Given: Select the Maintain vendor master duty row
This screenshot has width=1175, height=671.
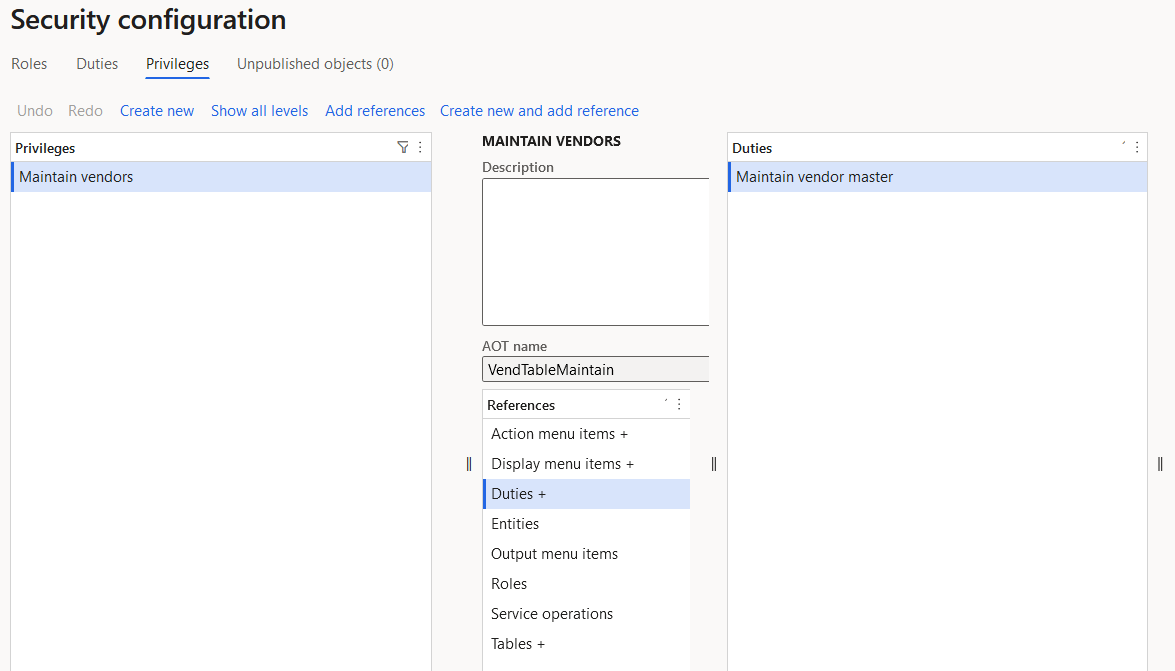Looking at the screenshot, I should coord(937,177).
